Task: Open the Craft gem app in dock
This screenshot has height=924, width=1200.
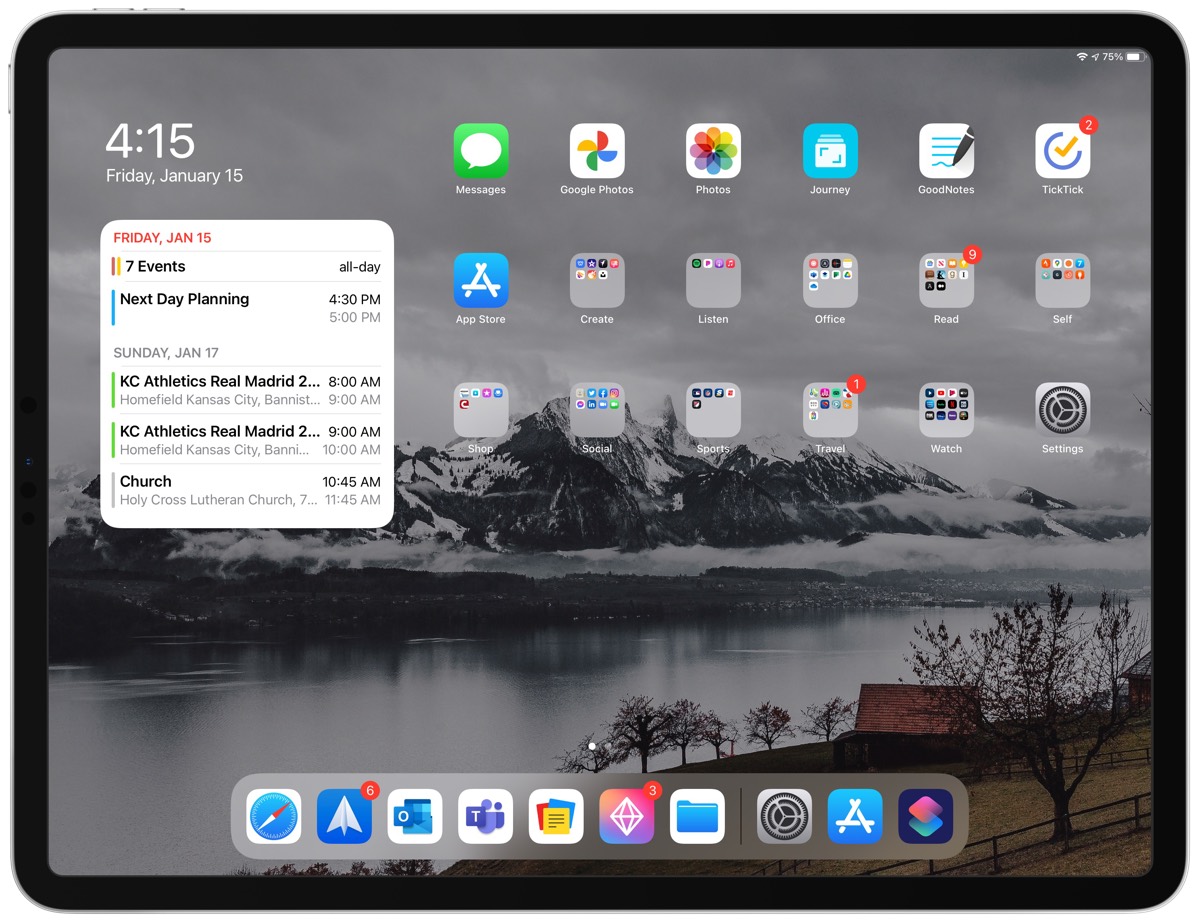Action: [627, 816]
